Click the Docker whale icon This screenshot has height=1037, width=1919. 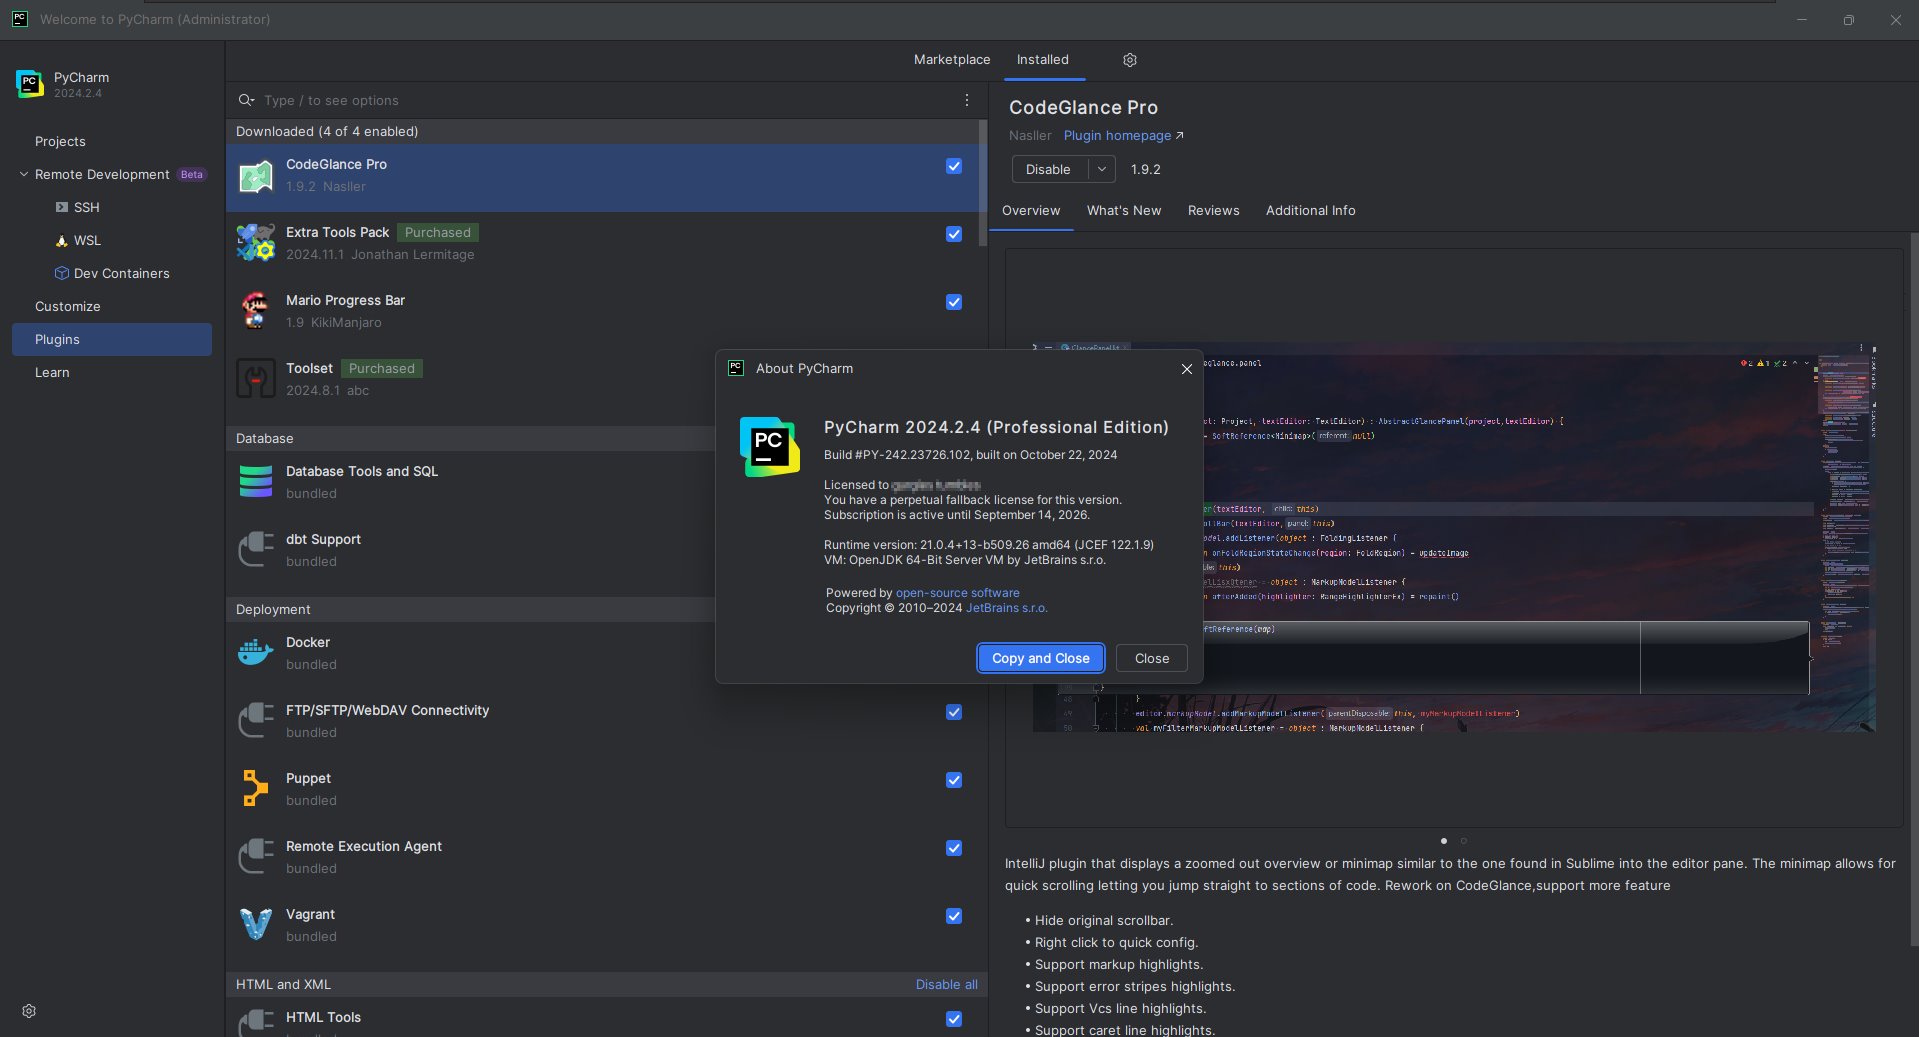click(x=256, y=653)
